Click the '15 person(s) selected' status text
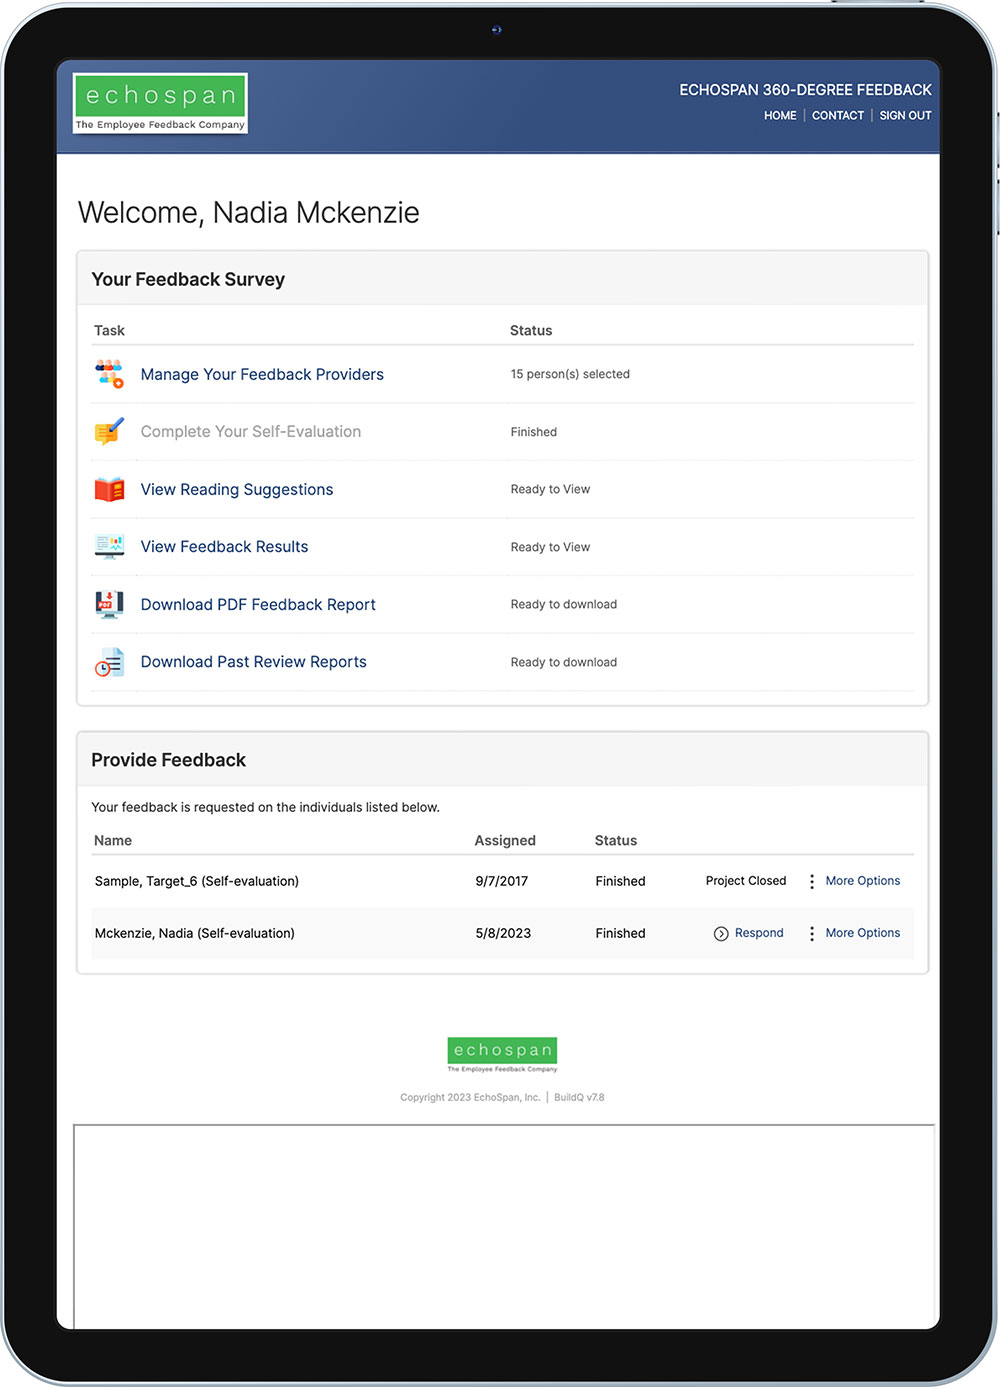The height and width of the screenshot is (1387, 1000). point(570,374)
